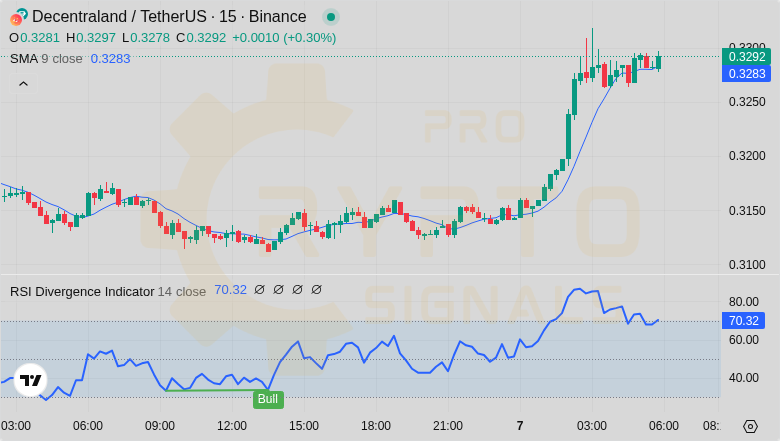The height and width of the screenshot is (441, 780).
Task: Click the Open value 0.3281
Action: click(x=40, y=38)
